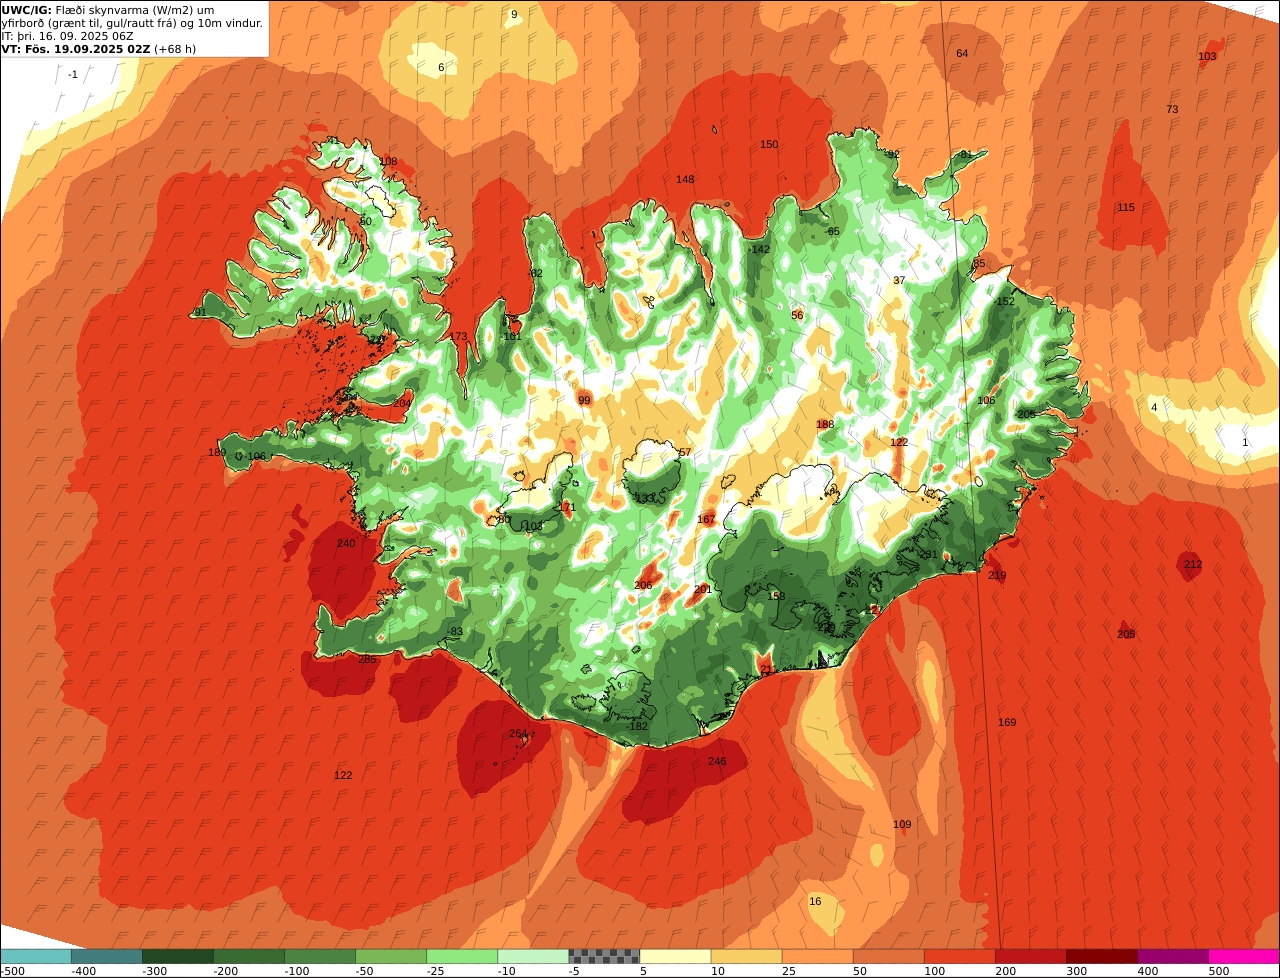Image resolution: width=1280 pixels, height=978 pixels.
Task: Pick the crimson swatch between 200 and 300
Action: click(x=1030, y=956)
